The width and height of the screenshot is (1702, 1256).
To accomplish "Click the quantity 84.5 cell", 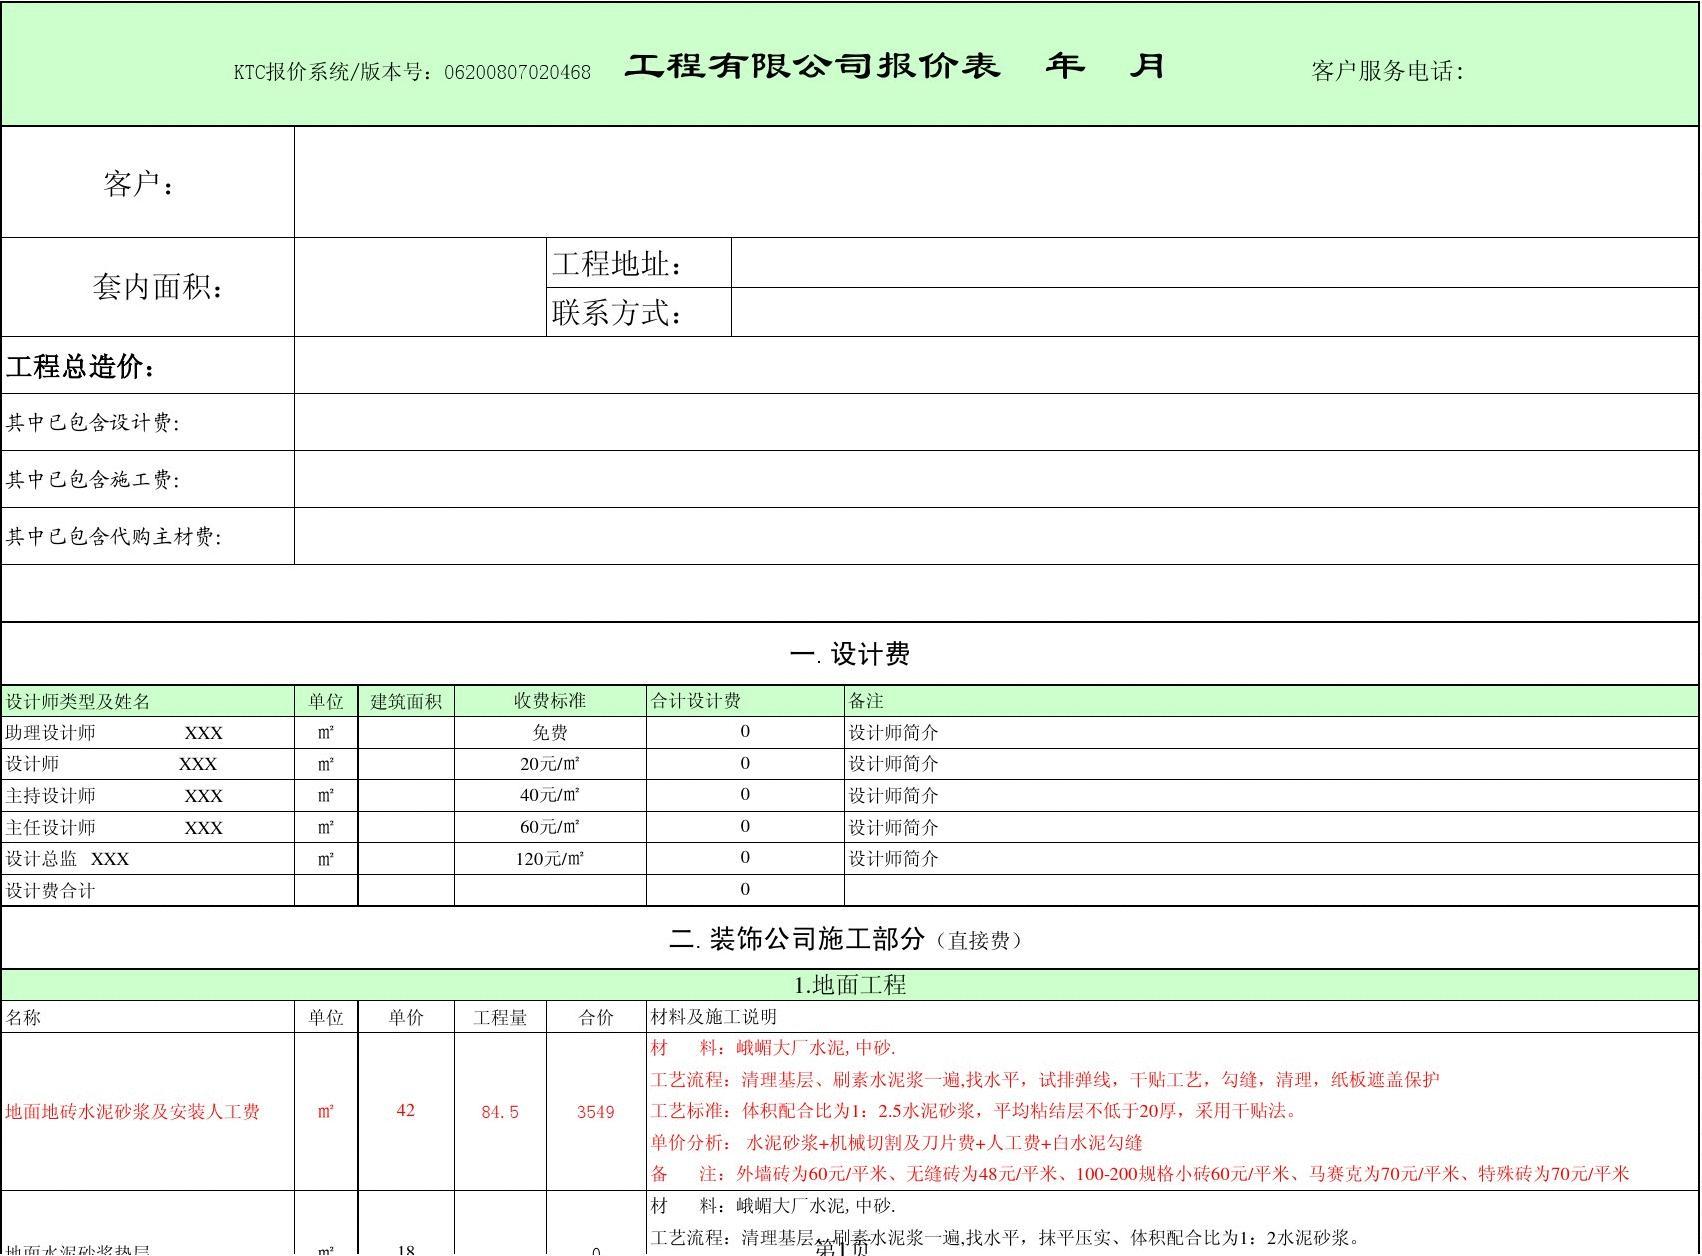I will pyautogui.click(x=500, y=1111).
